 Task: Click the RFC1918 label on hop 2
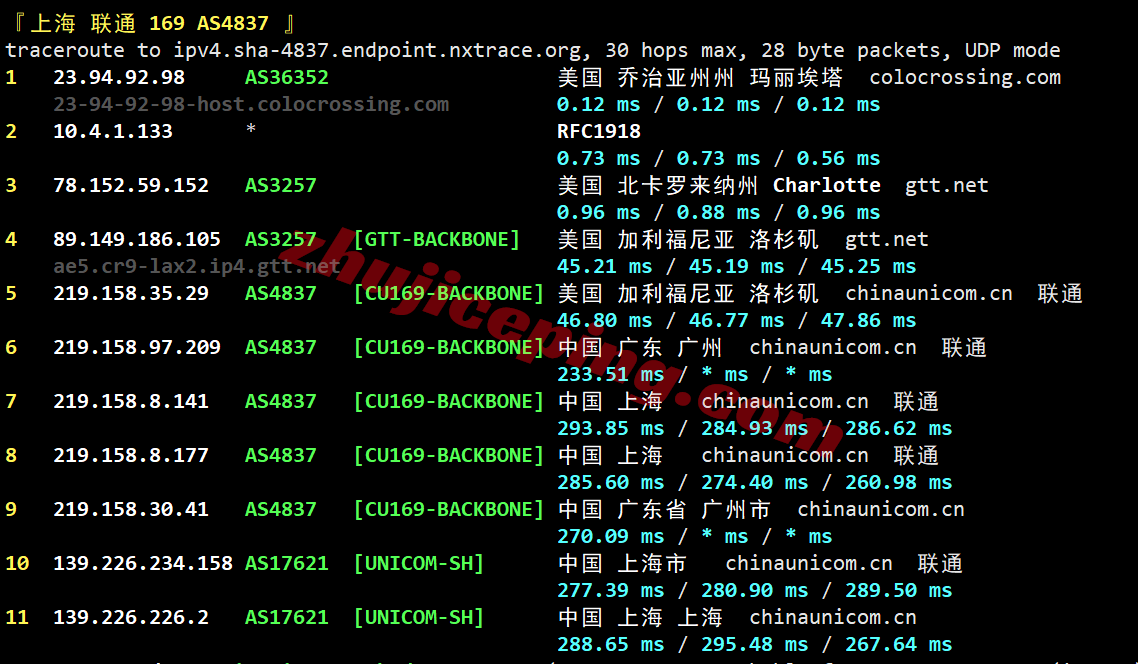pyautogui.click(x=599, y=131)
